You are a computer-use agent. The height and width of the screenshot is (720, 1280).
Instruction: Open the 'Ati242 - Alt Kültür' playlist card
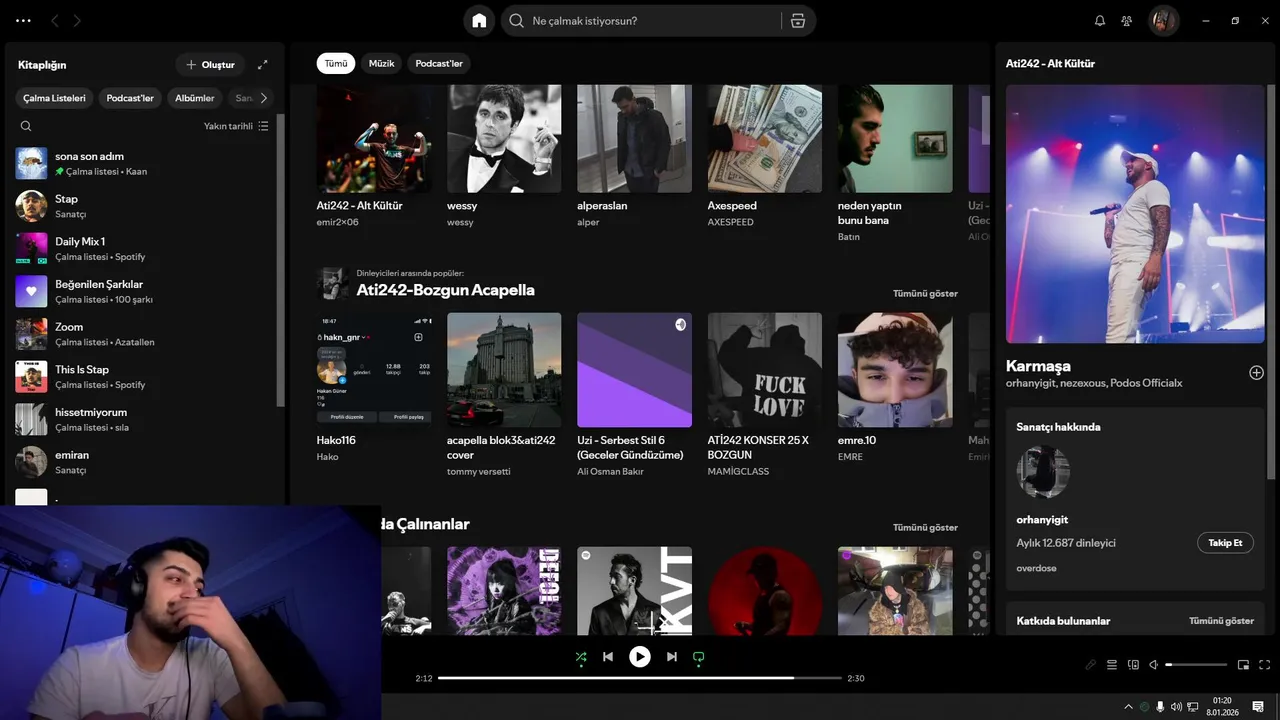pyautogui.click(x=374, y=157)
